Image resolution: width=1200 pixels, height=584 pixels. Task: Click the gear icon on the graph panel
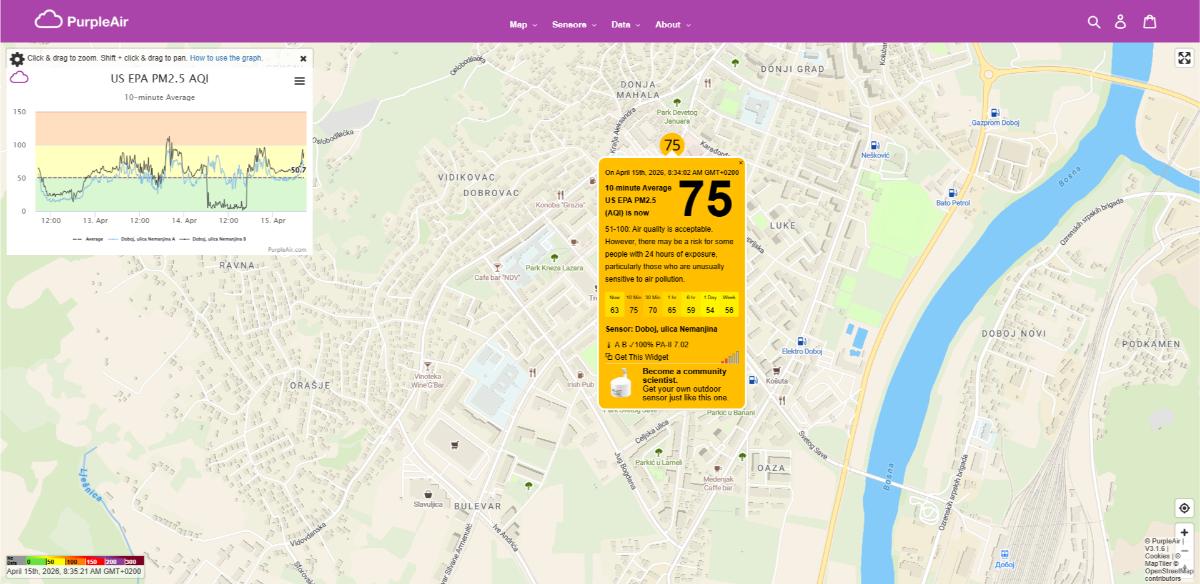(16, 58)
